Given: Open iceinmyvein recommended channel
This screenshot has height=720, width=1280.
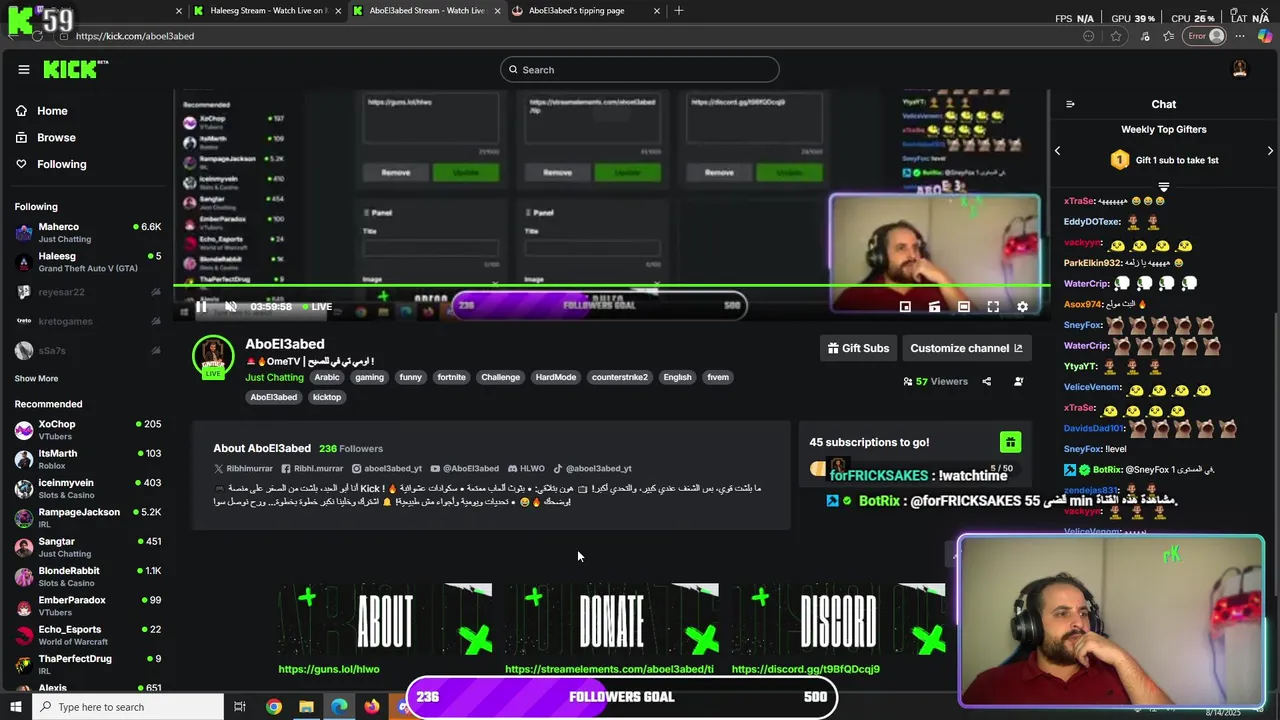Looking at the screenshot, I should (88, 488).
